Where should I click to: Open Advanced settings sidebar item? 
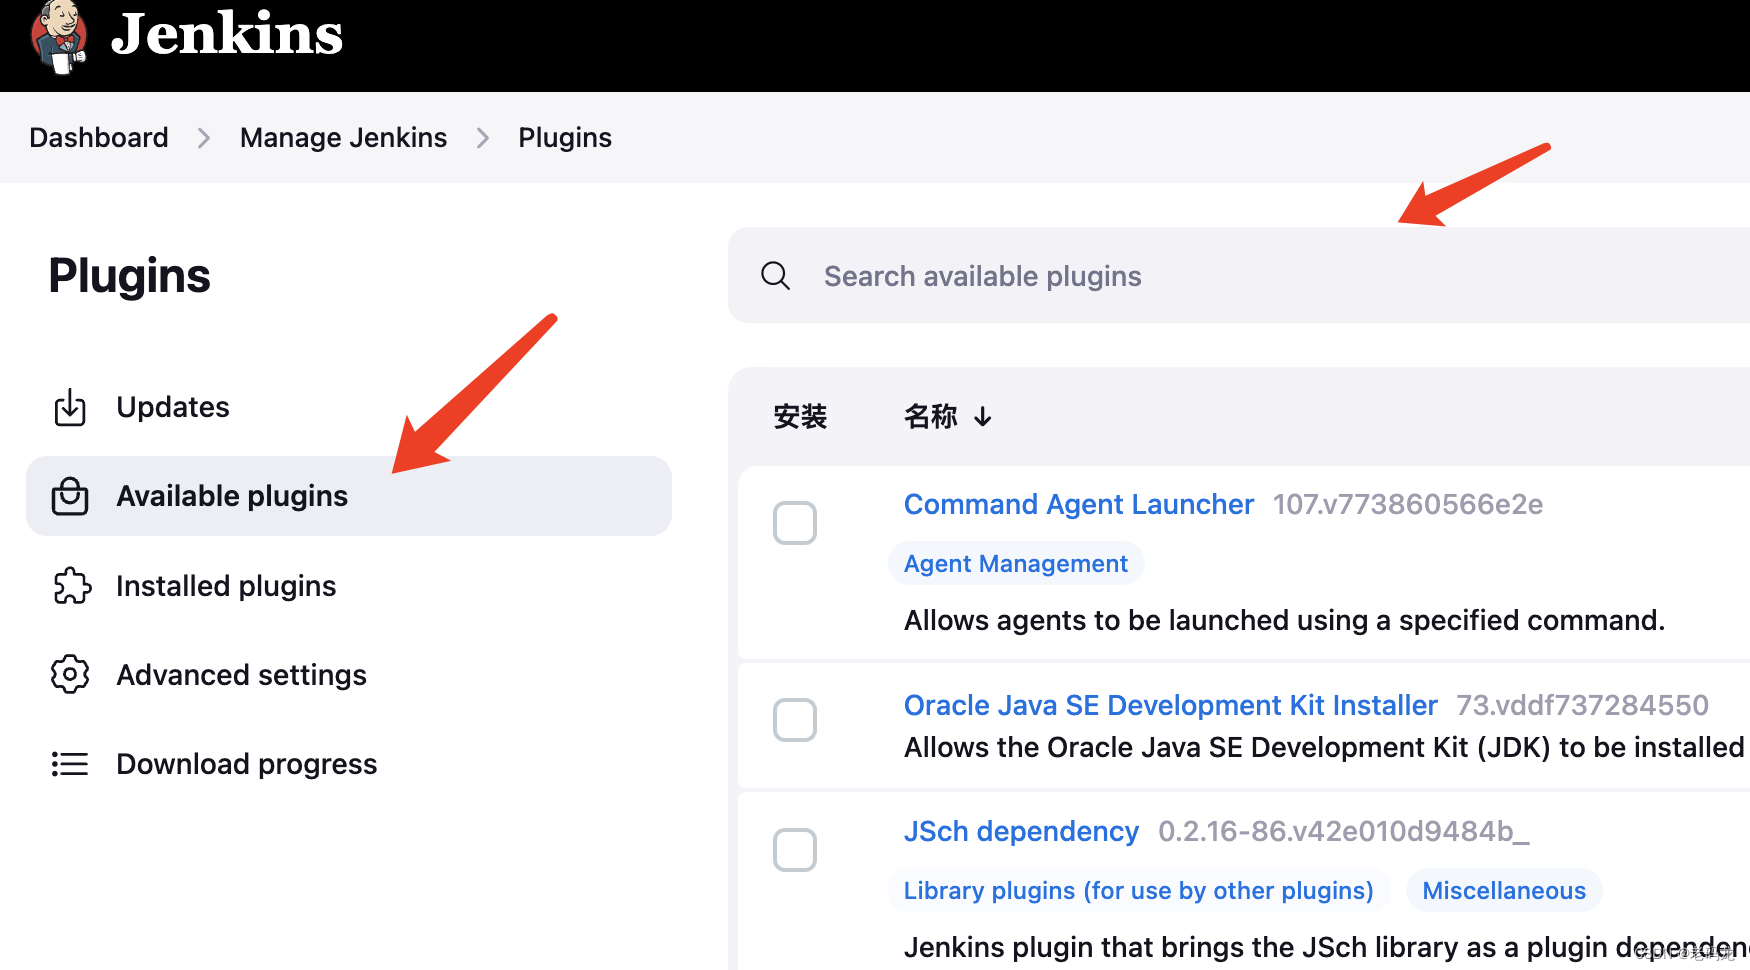pos(348,675)
